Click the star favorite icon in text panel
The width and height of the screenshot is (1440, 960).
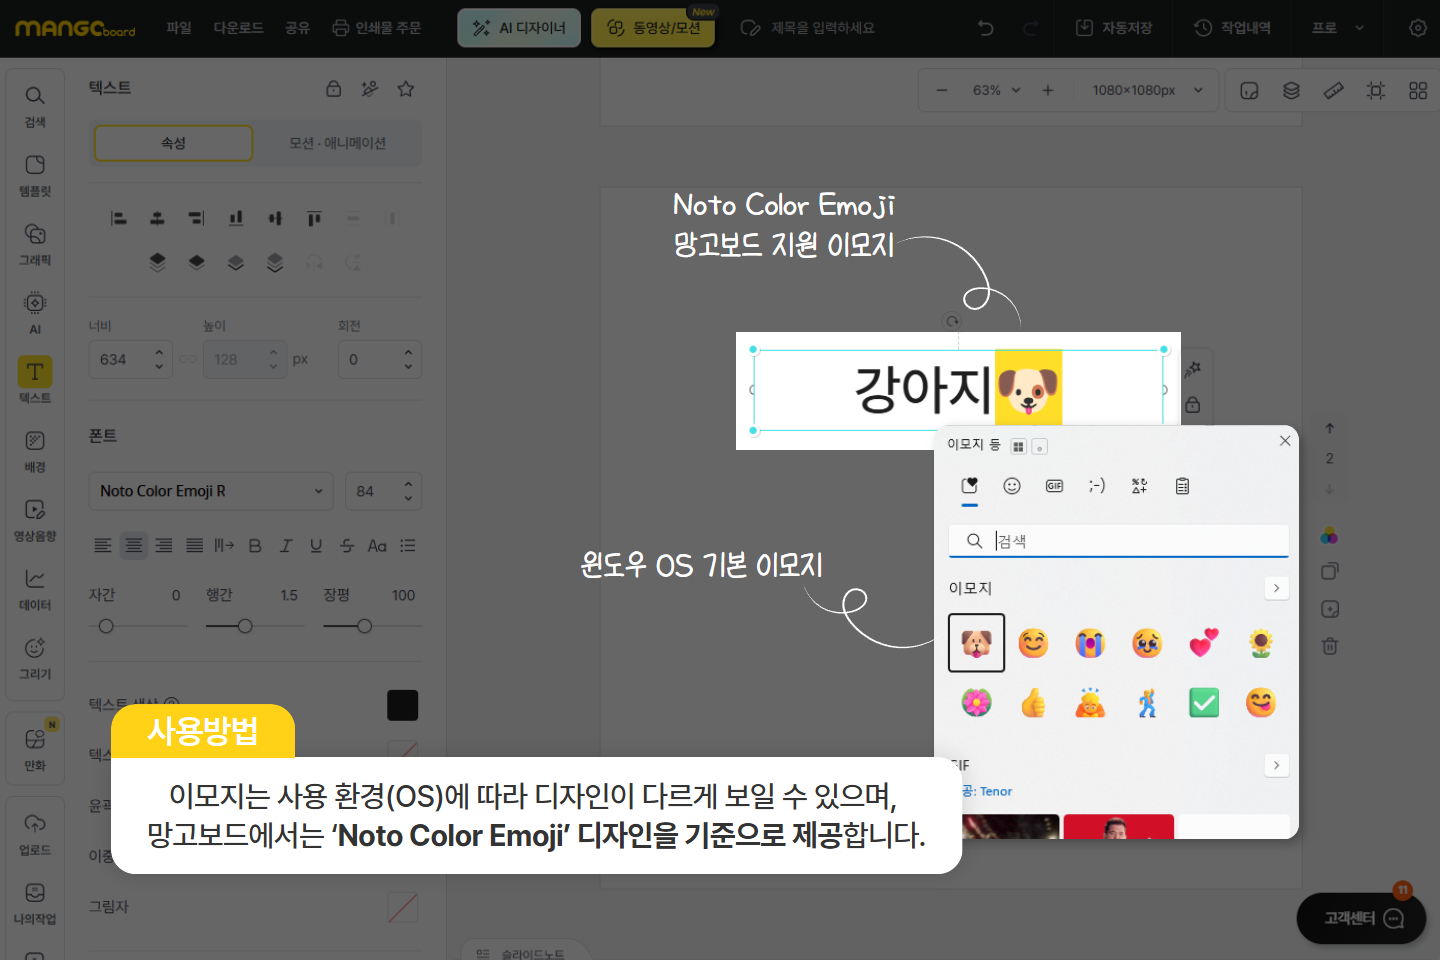(x=406, y=89)
